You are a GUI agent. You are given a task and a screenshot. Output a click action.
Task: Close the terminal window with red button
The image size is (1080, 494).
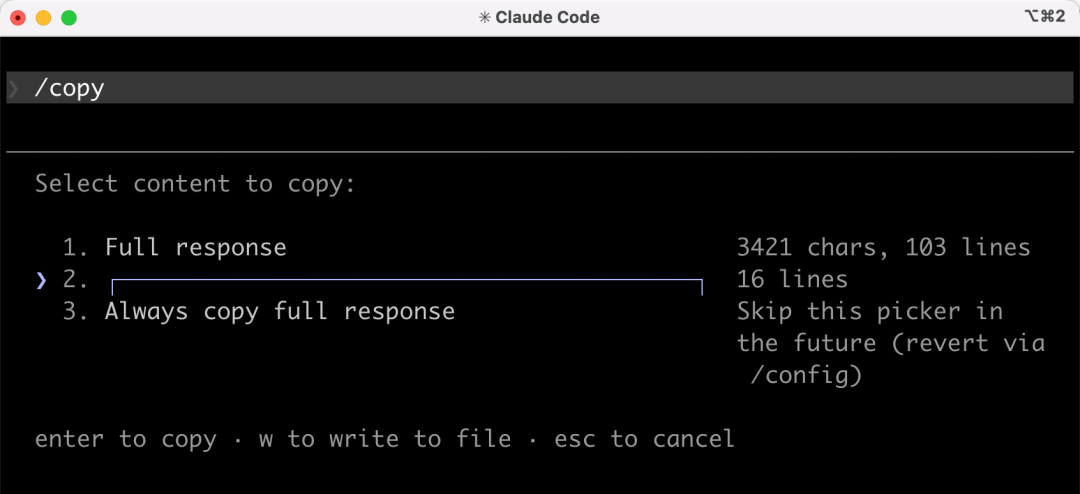[x=18, y=18]
